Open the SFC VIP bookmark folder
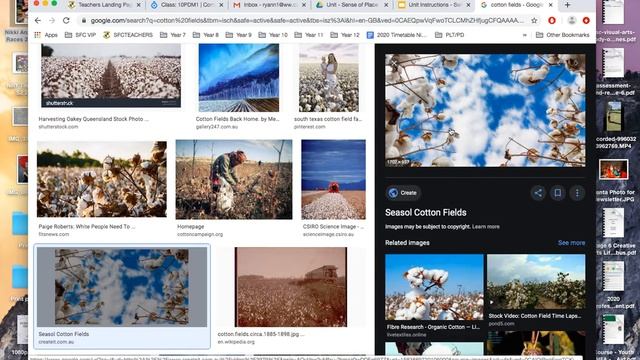Screen dimensions: 640x360 click(x=80, y=35)
